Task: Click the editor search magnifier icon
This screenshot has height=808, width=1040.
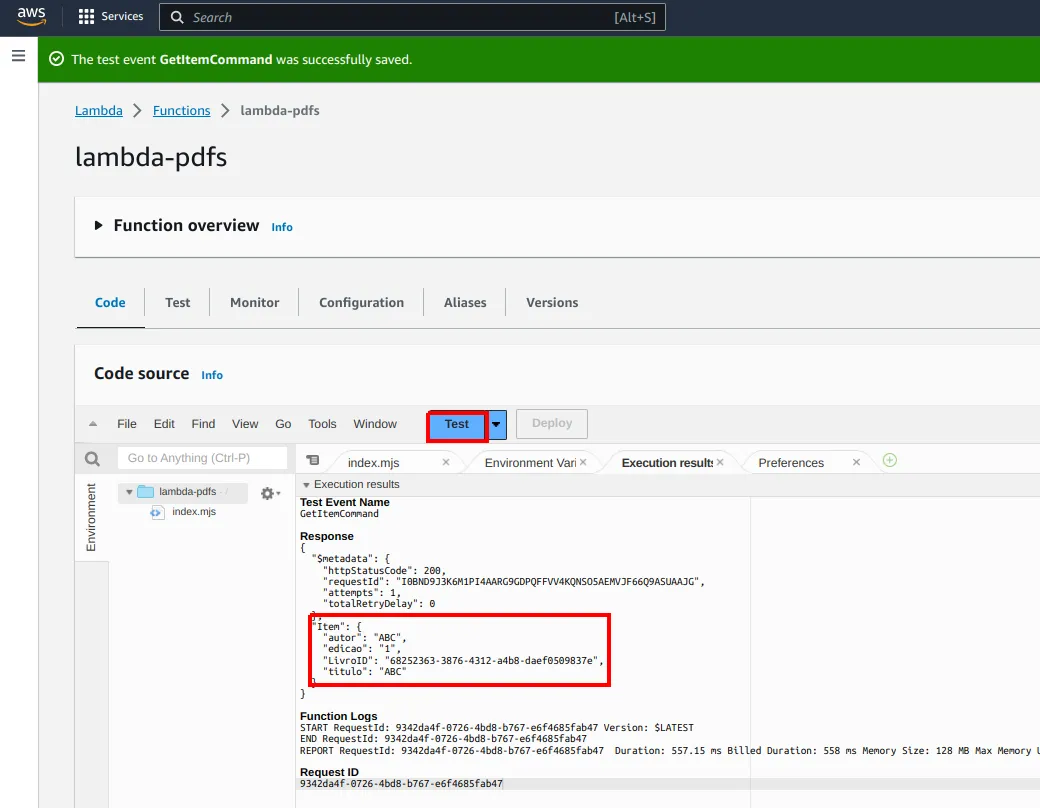Action: point(92,458)
